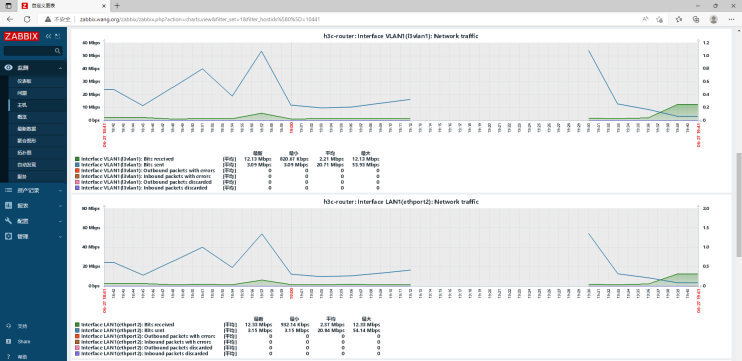Viewport: 742px width, 361px height.
Task: Open 拓扑图 in monitoring submenu
Action: coord(24,153)
